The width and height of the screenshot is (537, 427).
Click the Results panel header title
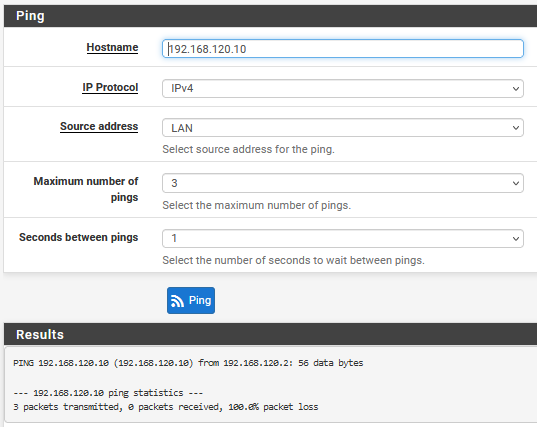(x=40, y=335)
